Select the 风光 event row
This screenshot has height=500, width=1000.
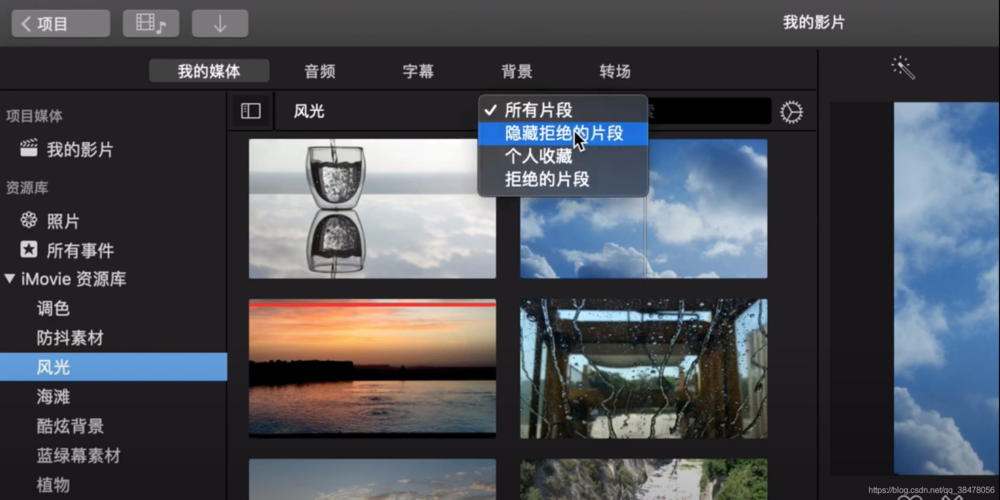[x=114, y=367]
